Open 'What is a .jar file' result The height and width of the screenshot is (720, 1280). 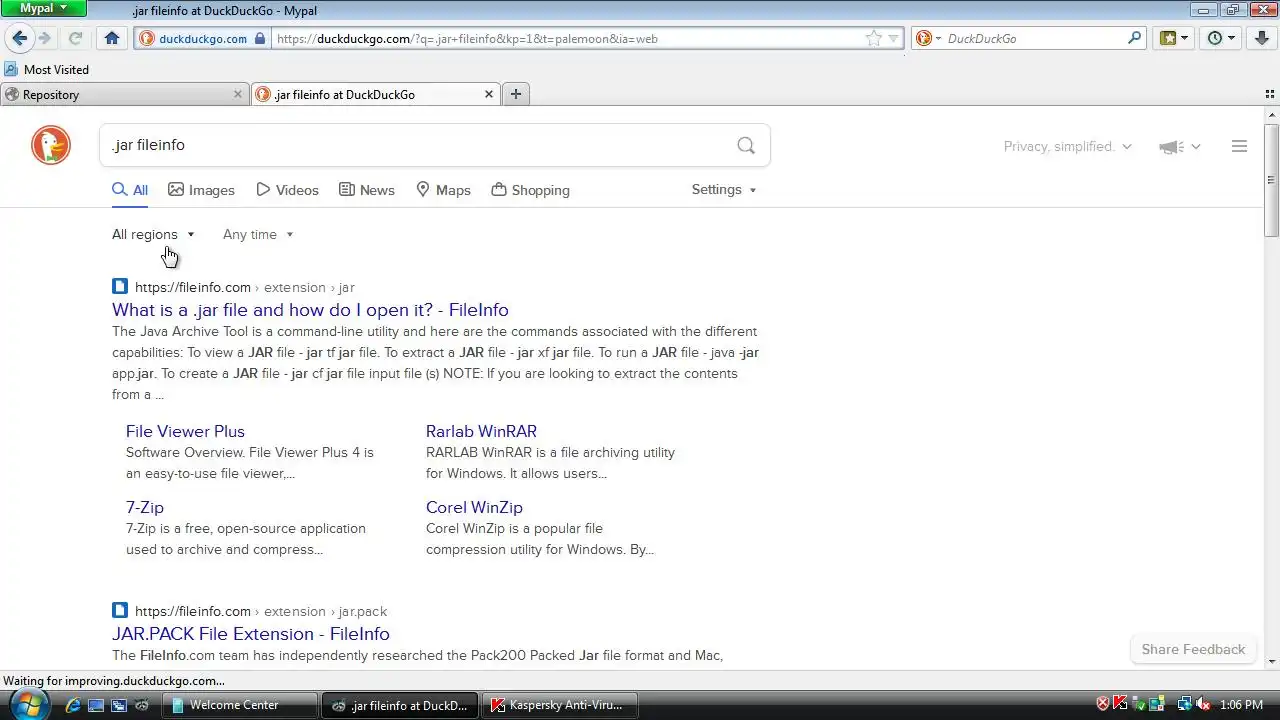pyautogui.click(x=310, y=310)
